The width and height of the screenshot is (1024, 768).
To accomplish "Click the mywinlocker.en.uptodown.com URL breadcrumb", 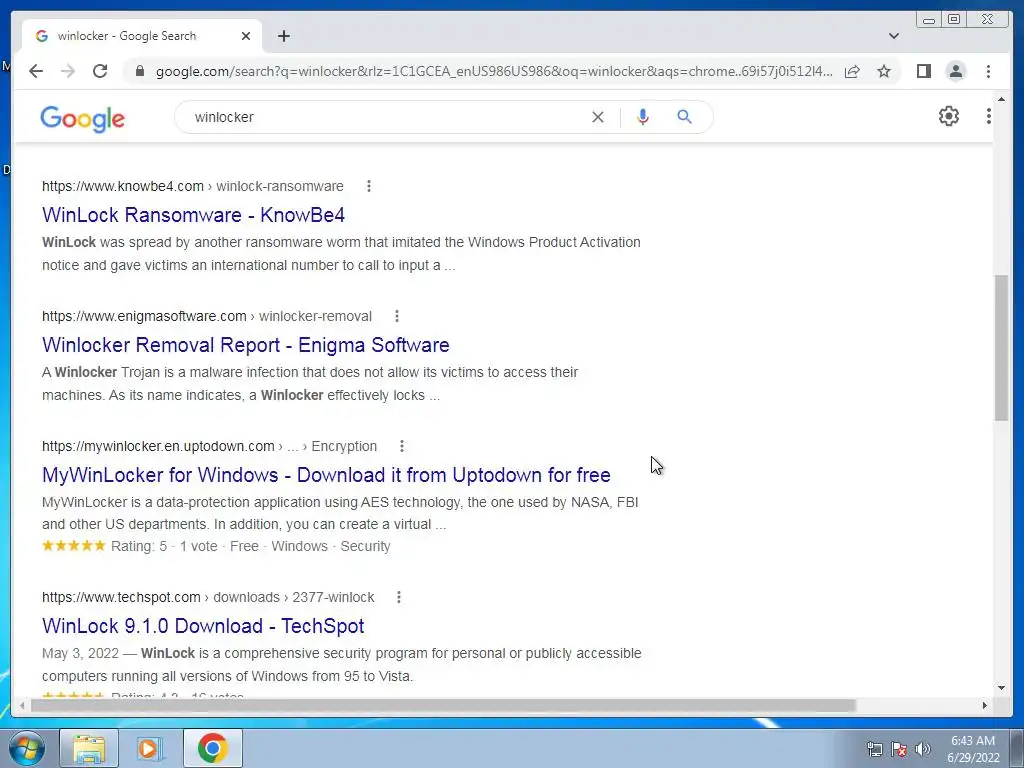I will 210,446.
